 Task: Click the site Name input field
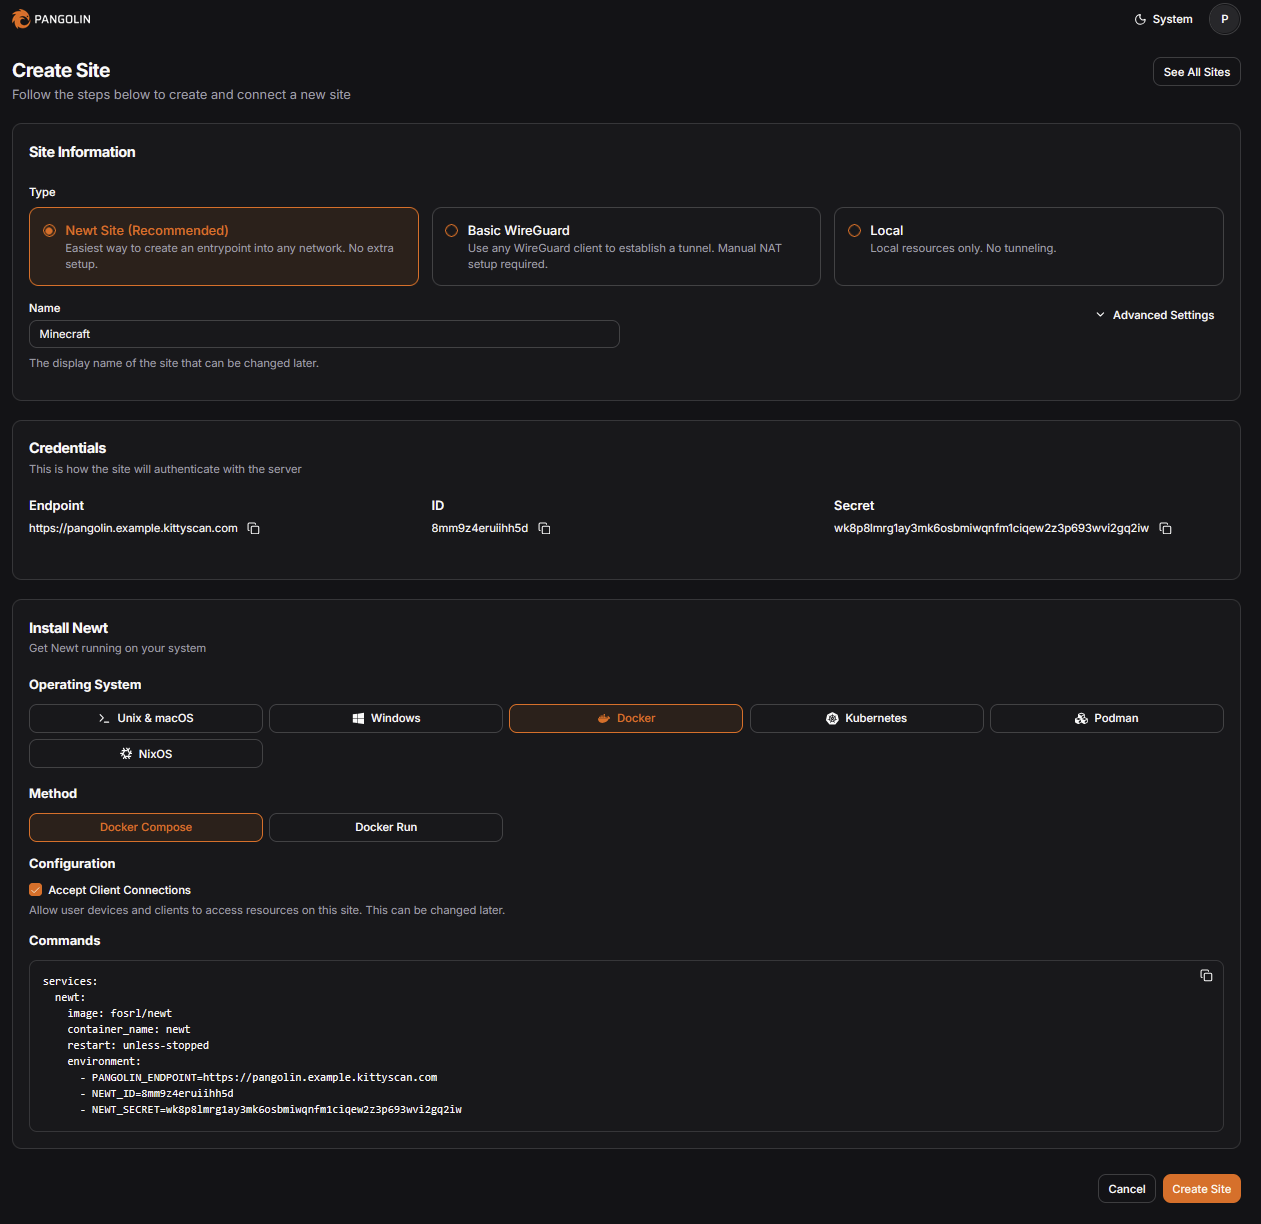tap(323, 333)
